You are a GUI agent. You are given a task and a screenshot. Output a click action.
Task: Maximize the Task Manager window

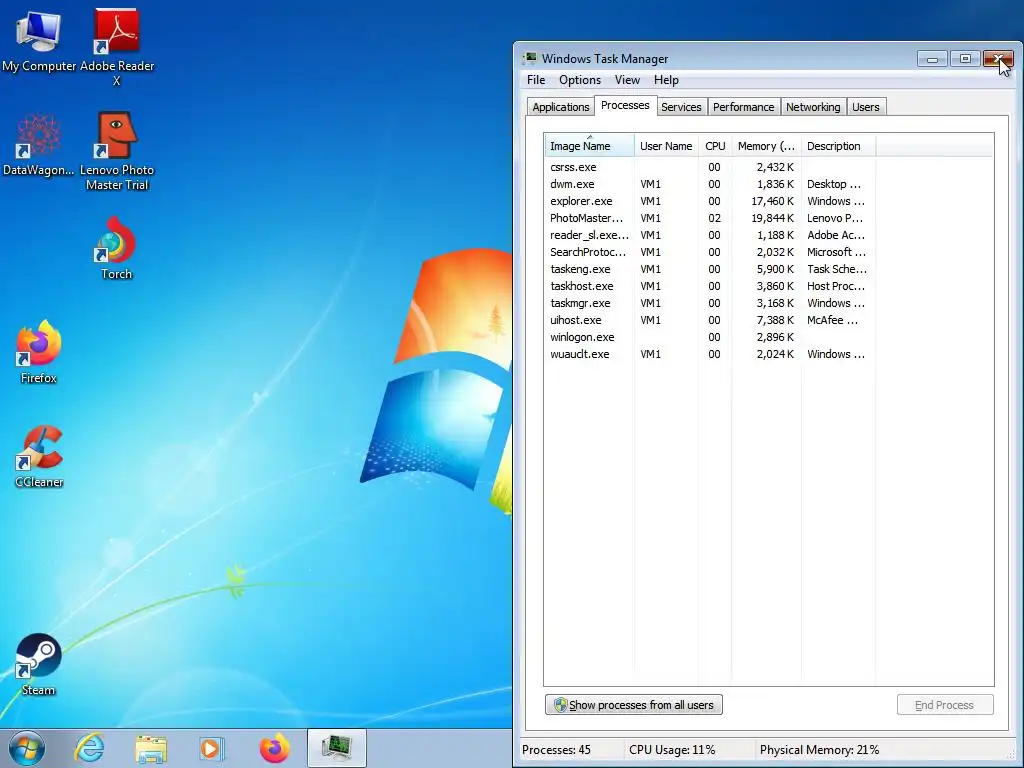click(x=965, y=59)
